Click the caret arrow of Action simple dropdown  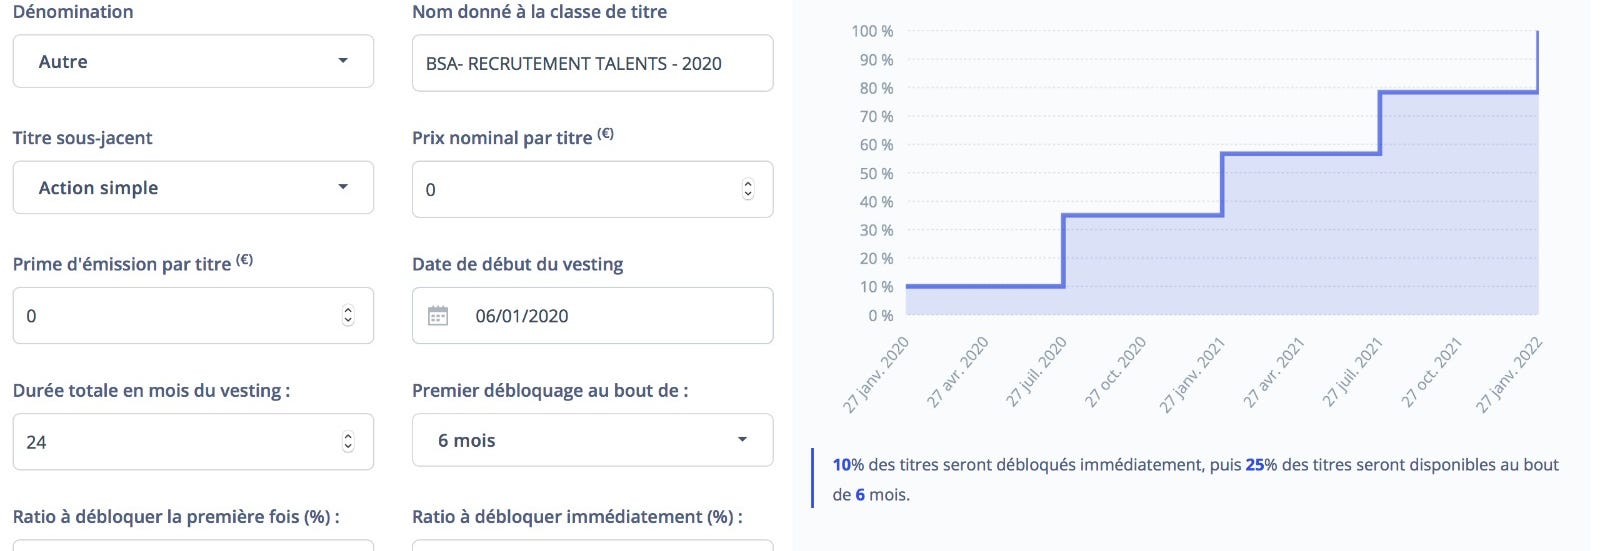(x=343, y=187)
